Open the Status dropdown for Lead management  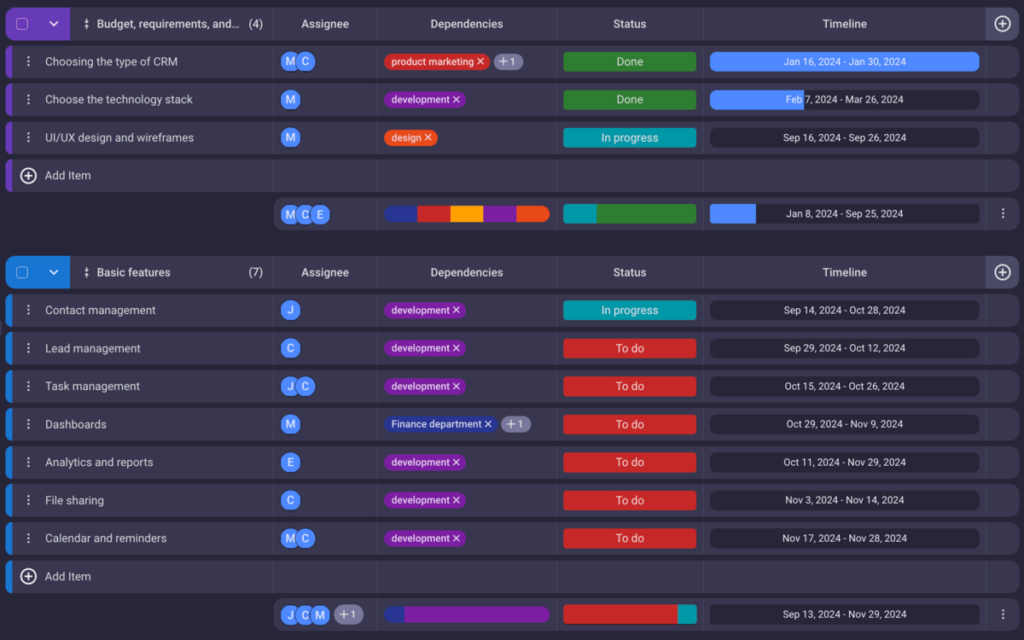click(629, 348)
